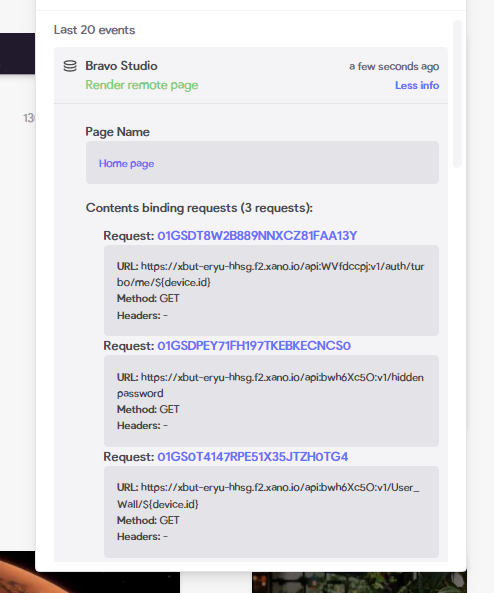
Task: Click Headers line under hiddenpassword request
Action: click(x=142, y=426)
